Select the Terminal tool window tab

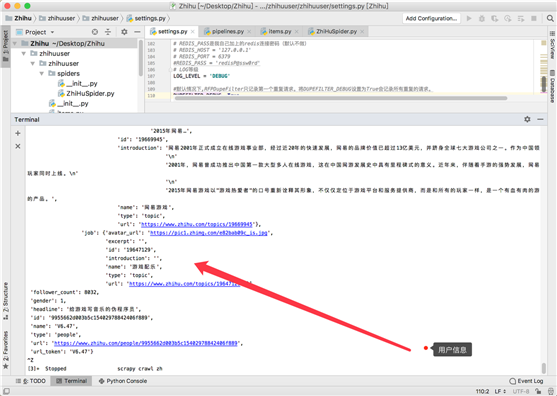point(71,381)
